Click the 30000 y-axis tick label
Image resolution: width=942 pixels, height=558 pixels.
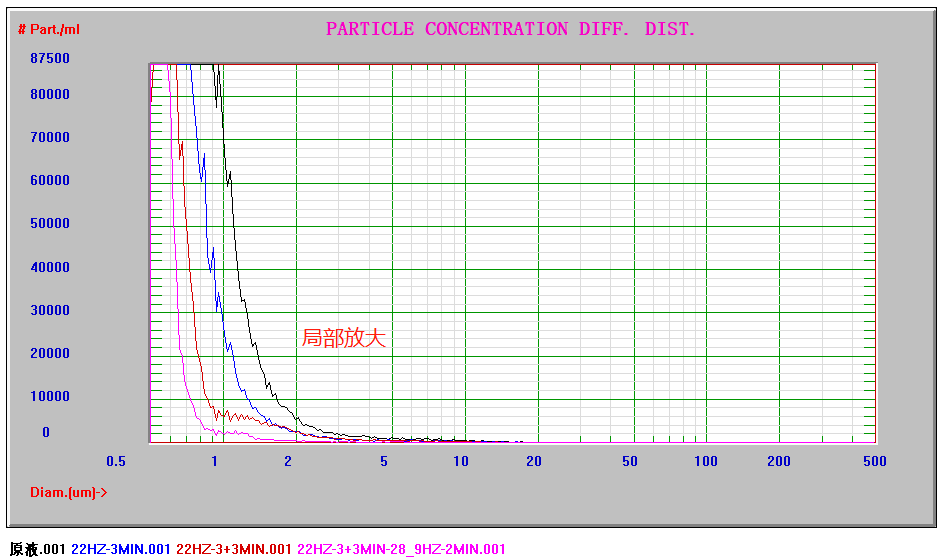(x=50, y=310)
